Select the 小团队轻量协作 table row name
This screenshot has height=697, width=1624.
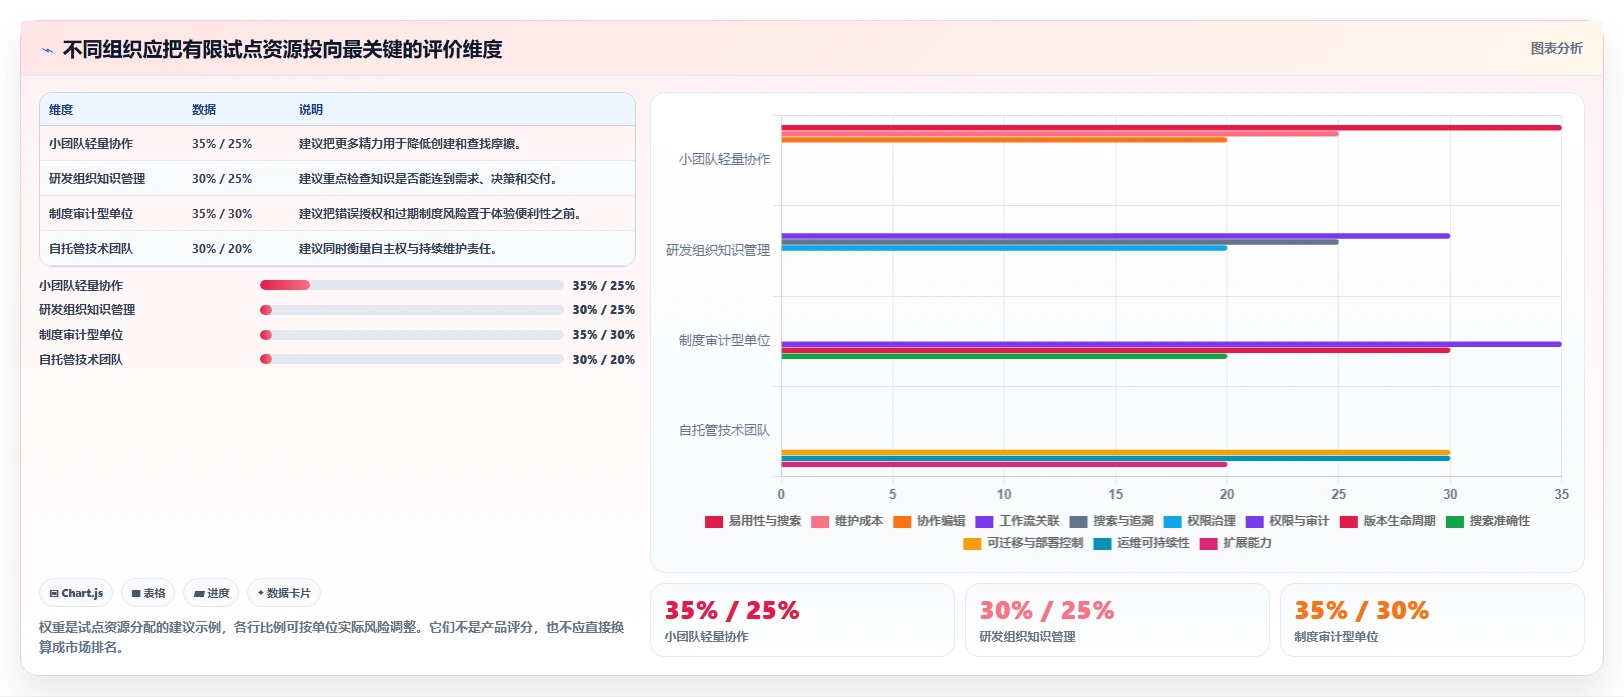tap(91, 144)
